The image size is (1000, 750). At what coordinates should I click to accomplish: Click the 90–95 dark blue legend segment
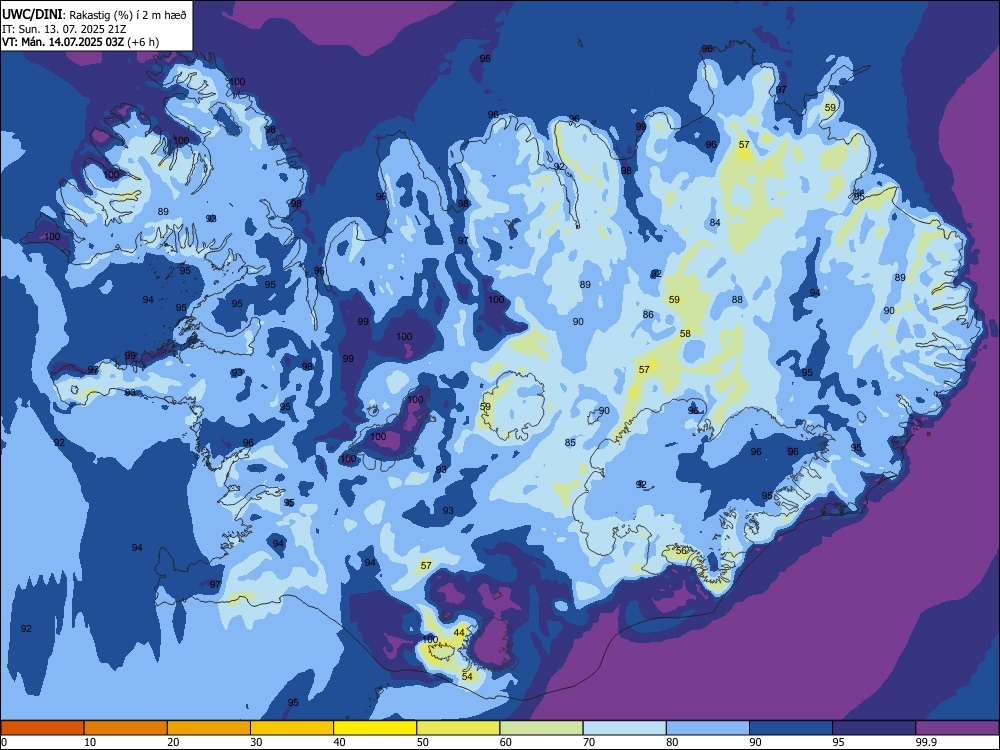[791, 728]
